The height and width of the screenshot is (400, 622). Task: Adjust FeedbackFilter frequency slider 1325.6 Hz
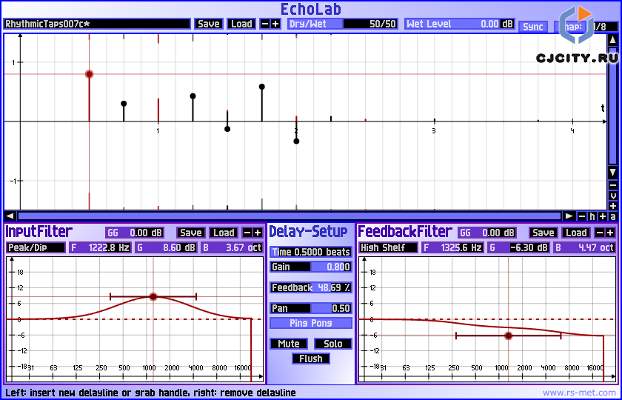click(x=452, y=248)
